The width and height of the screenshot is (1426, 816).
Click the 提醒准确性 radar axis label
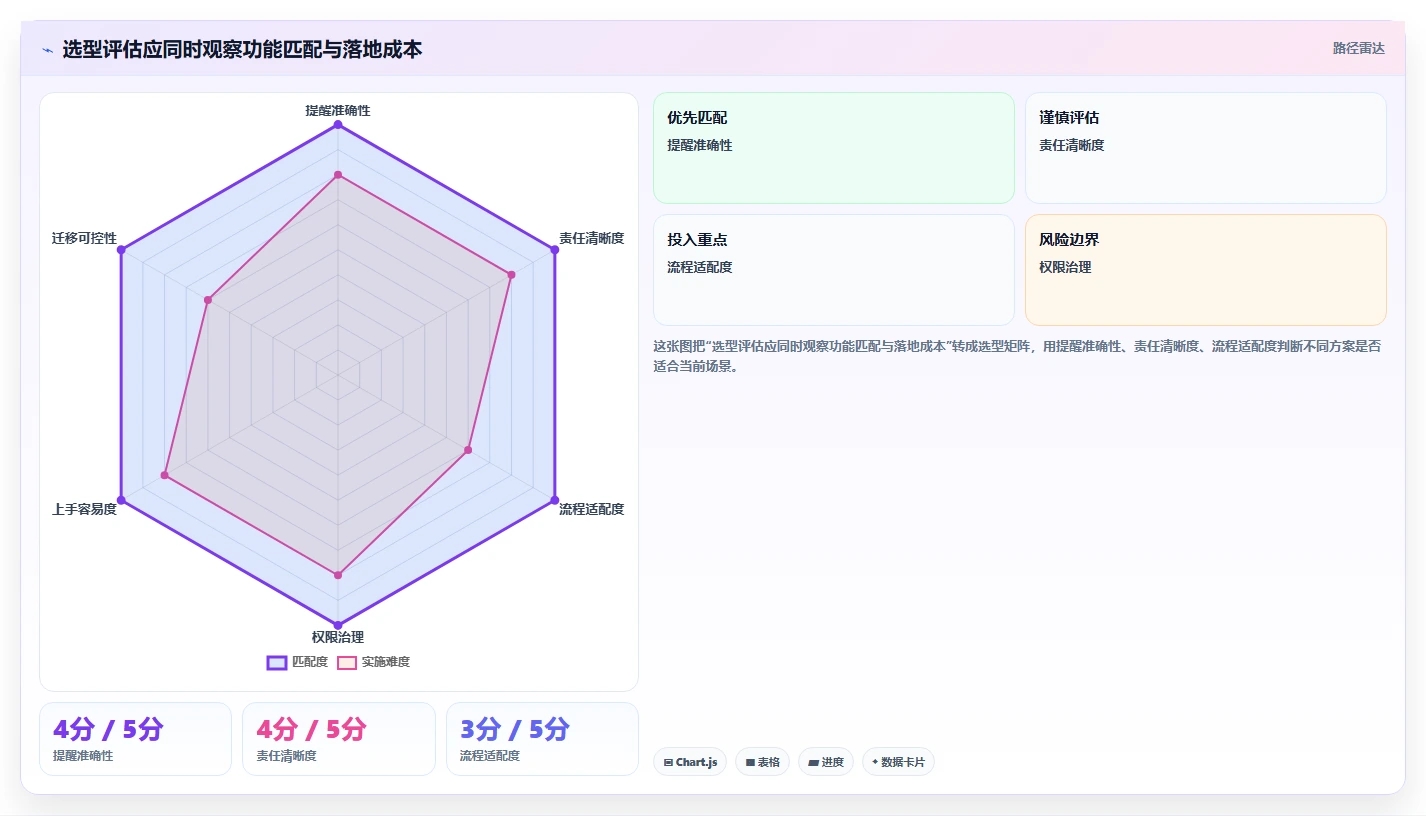click(x=338, y=110)
